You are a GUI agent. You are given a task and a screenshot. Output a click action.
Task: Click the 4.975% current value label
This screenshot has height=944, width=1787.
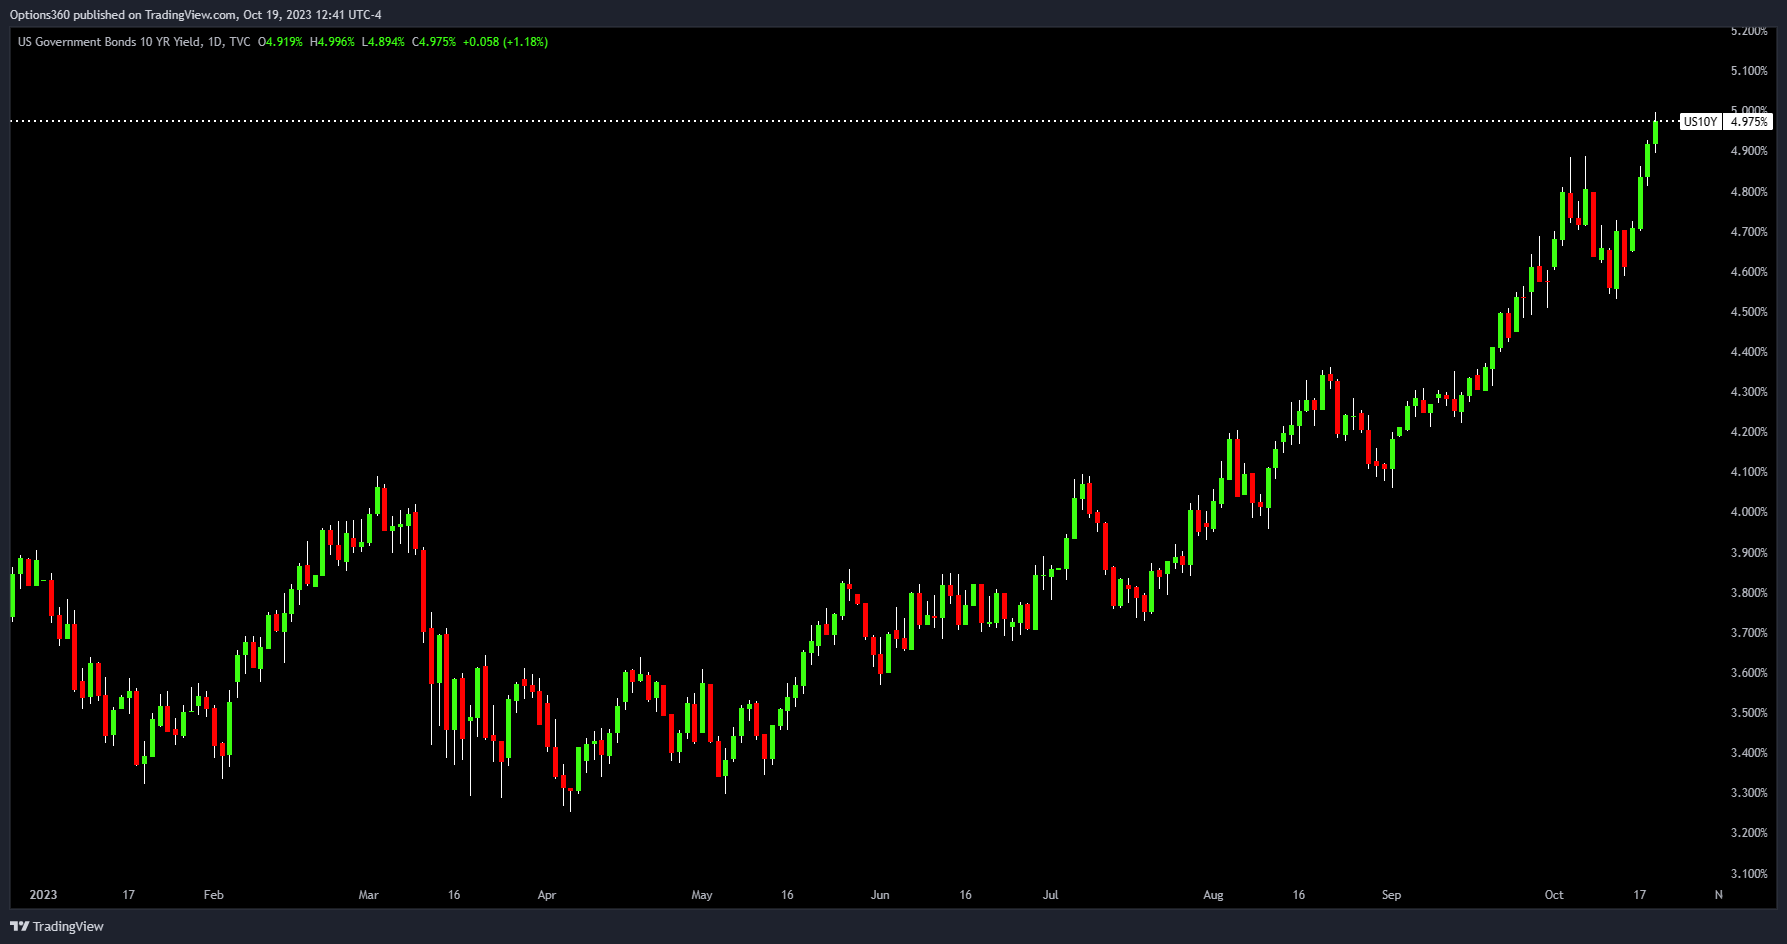tap(1749, 122)
